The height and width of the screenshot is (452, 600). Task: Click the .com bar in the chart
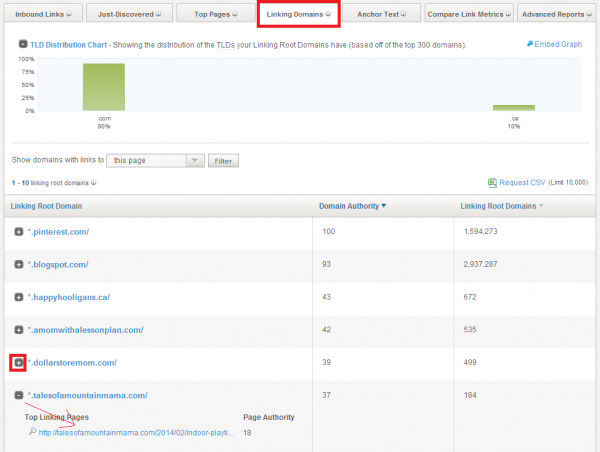point(104,87)
